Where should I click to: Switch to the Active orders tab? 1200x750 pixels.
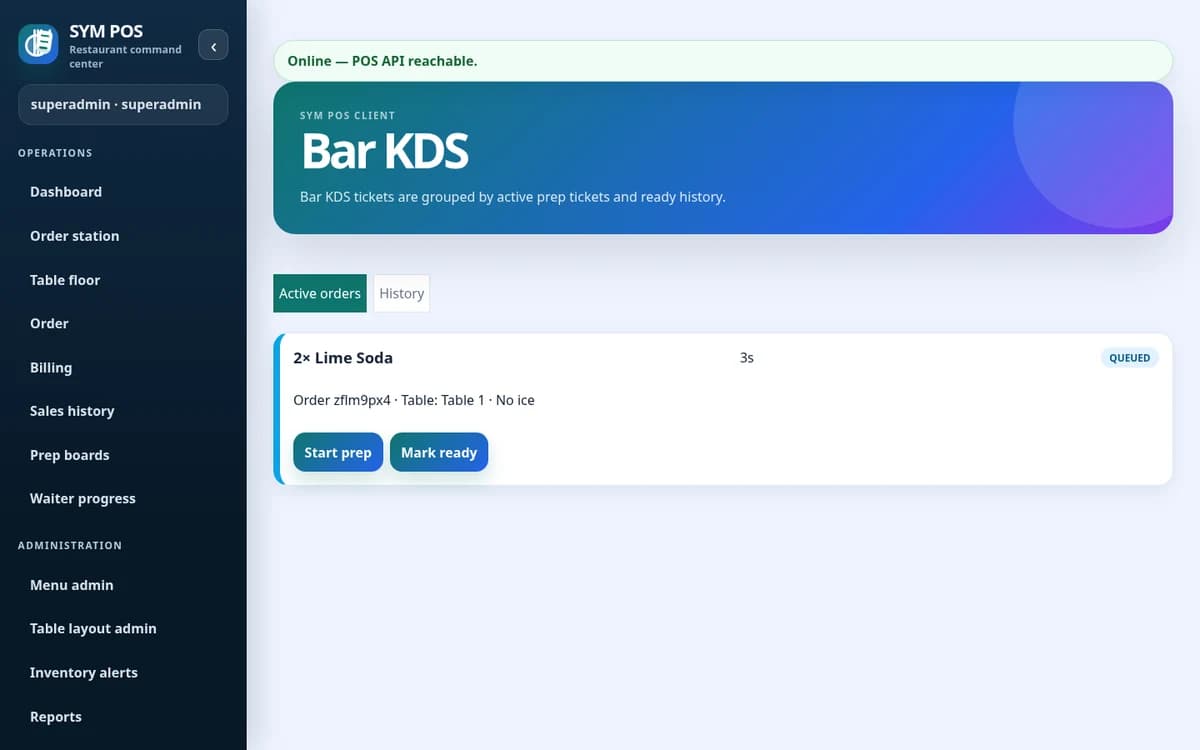[x=320, y=293]
